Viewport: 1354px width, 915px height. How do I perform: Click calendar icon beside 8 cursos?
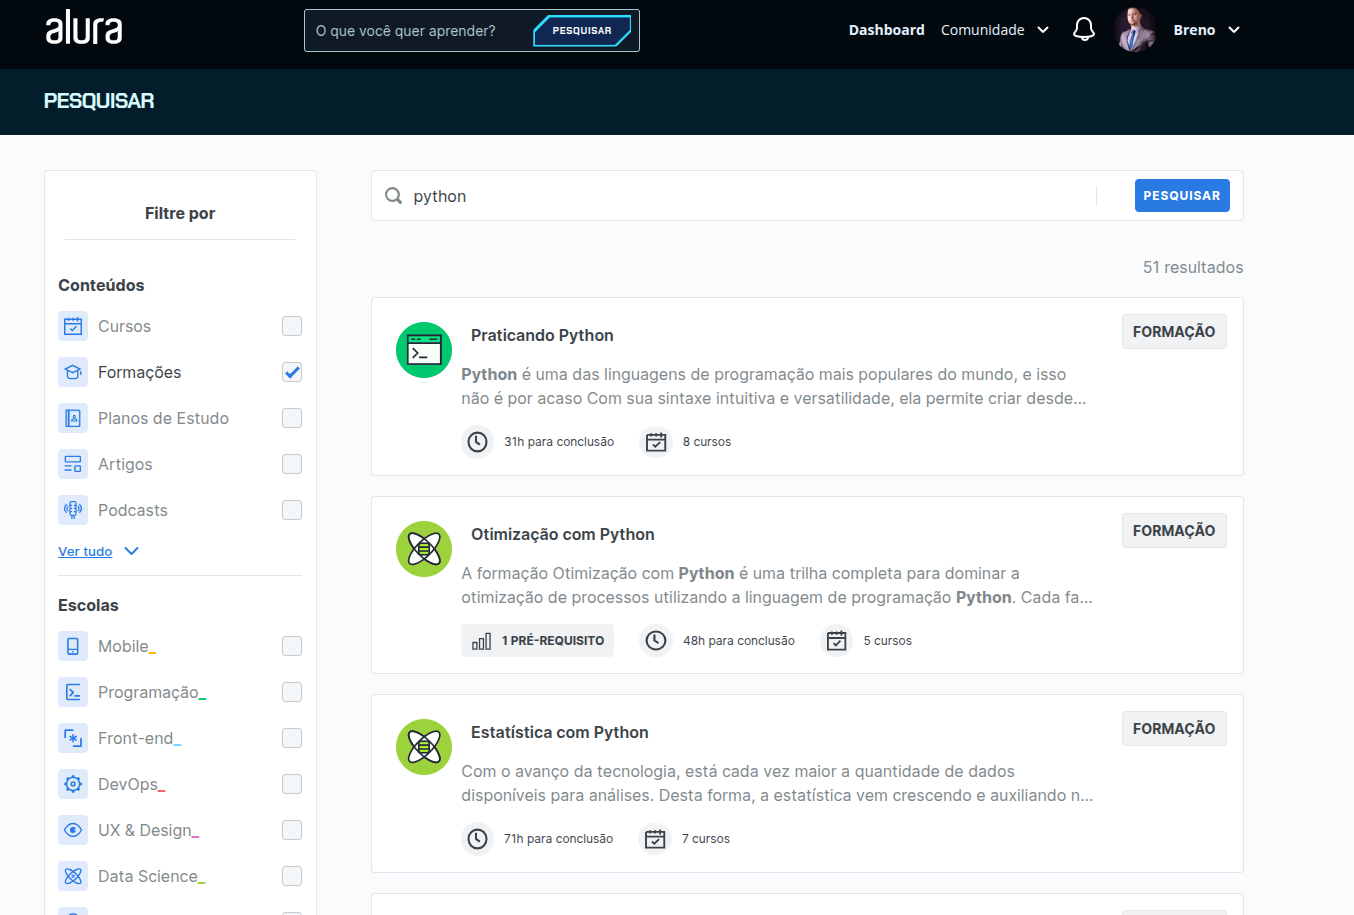coord(656,441)
